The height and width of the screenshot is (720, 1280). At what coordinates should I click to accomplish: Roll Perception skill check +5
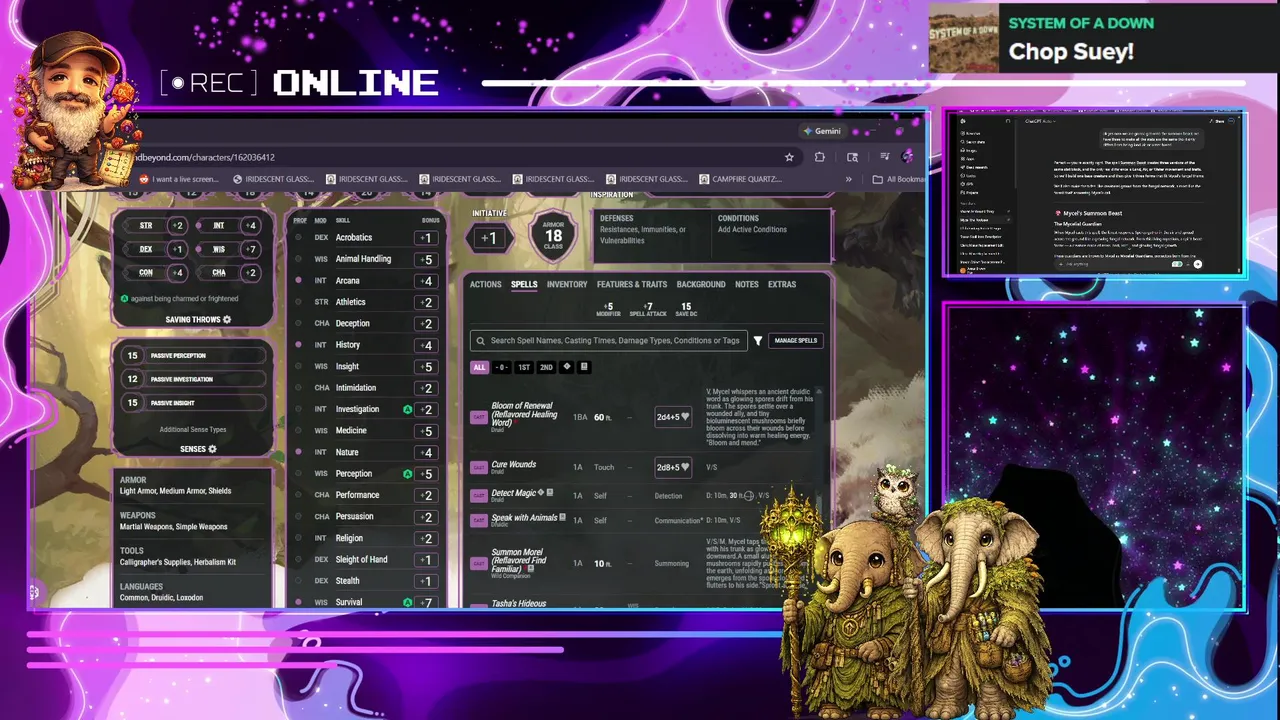tap(427, 474)
